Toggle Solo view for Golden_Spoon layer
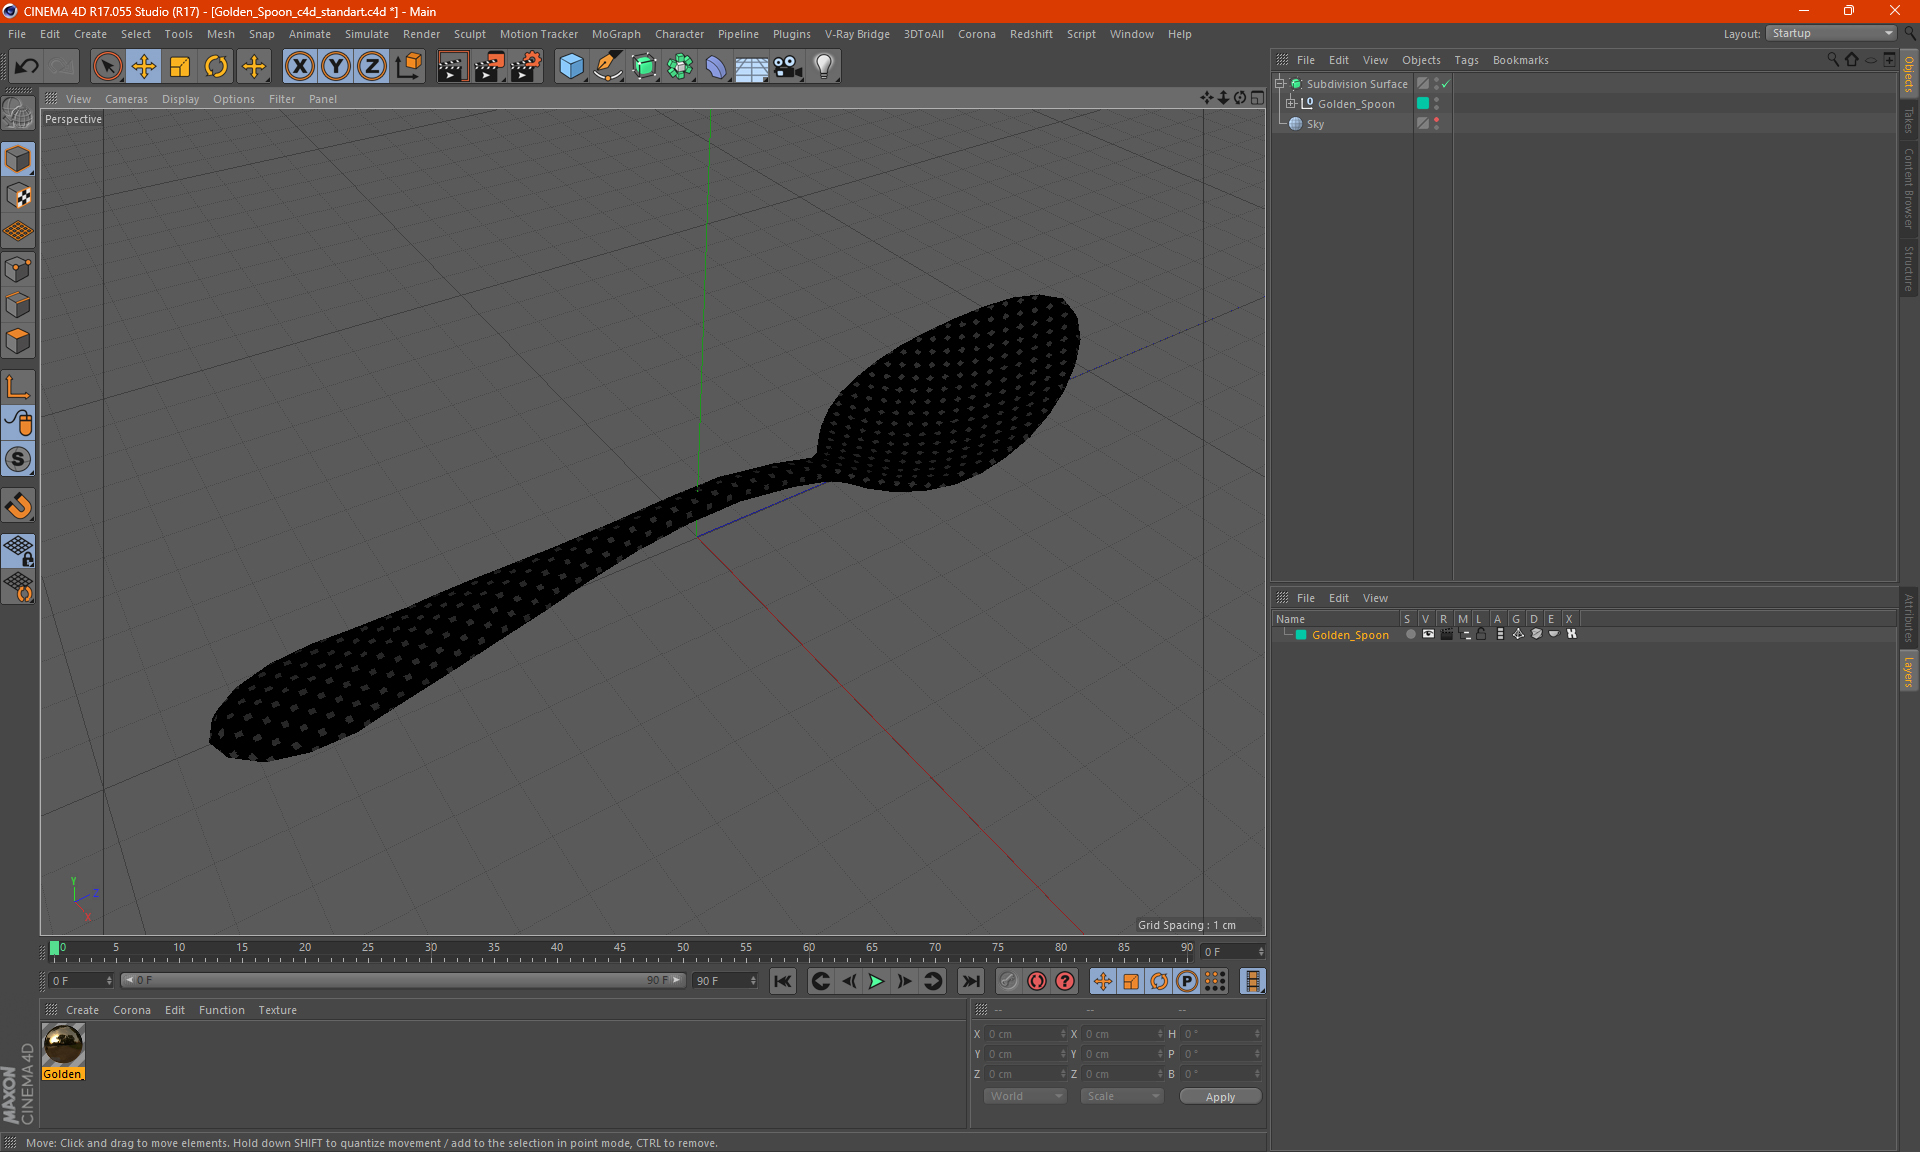 pos(1409,634)
